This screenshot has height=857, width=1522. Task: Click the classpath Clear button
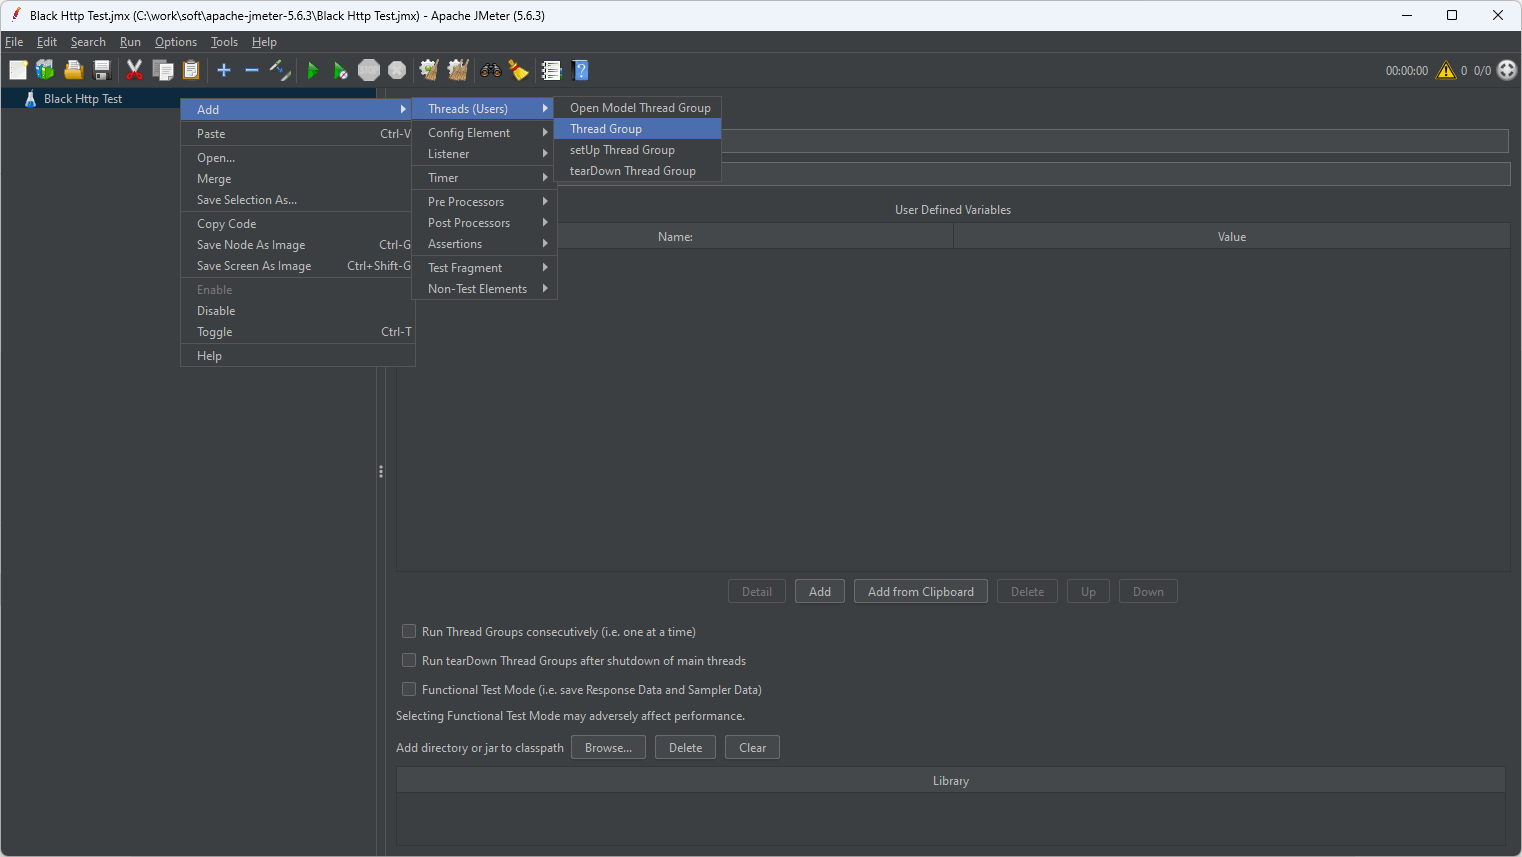(x=752, y=747)
